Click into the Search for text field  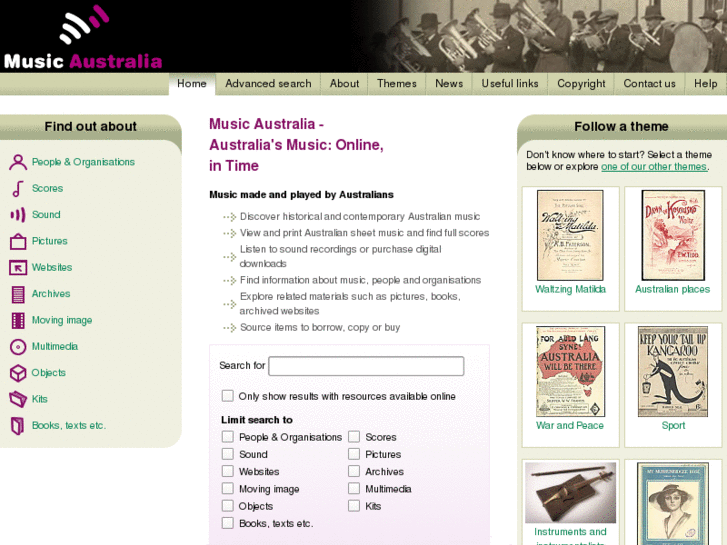[366, 366]
